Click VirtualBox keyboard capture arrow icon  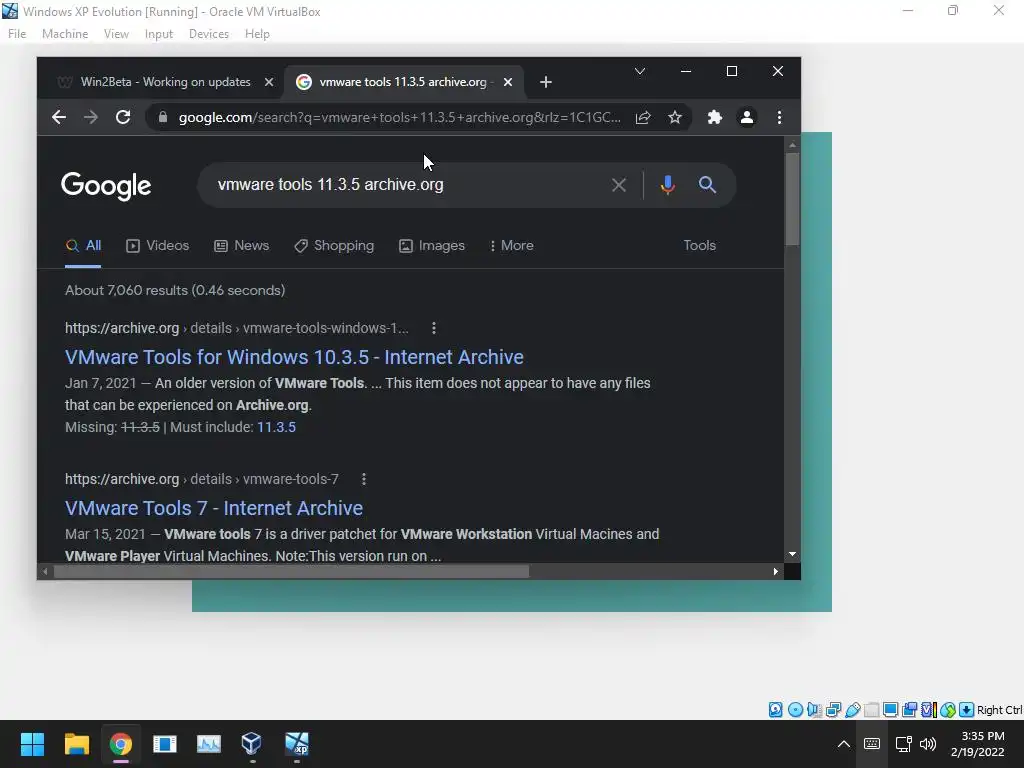pos(967,709)
